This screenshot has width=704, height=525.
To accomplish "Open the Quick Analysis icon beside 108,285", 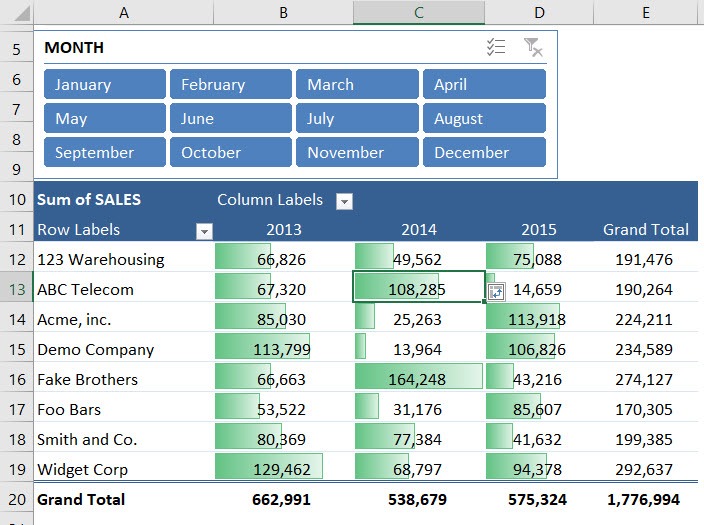I will pos(496,292).
